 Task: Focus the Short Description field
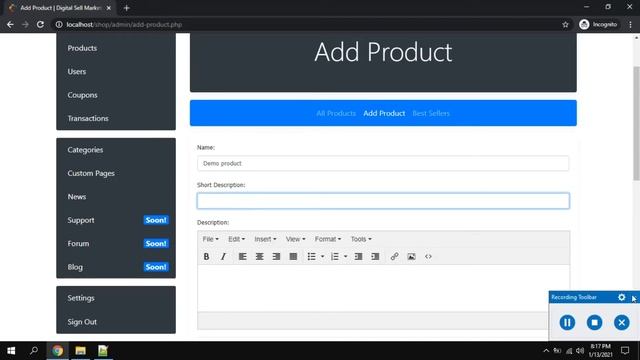[x=383, y=201]
